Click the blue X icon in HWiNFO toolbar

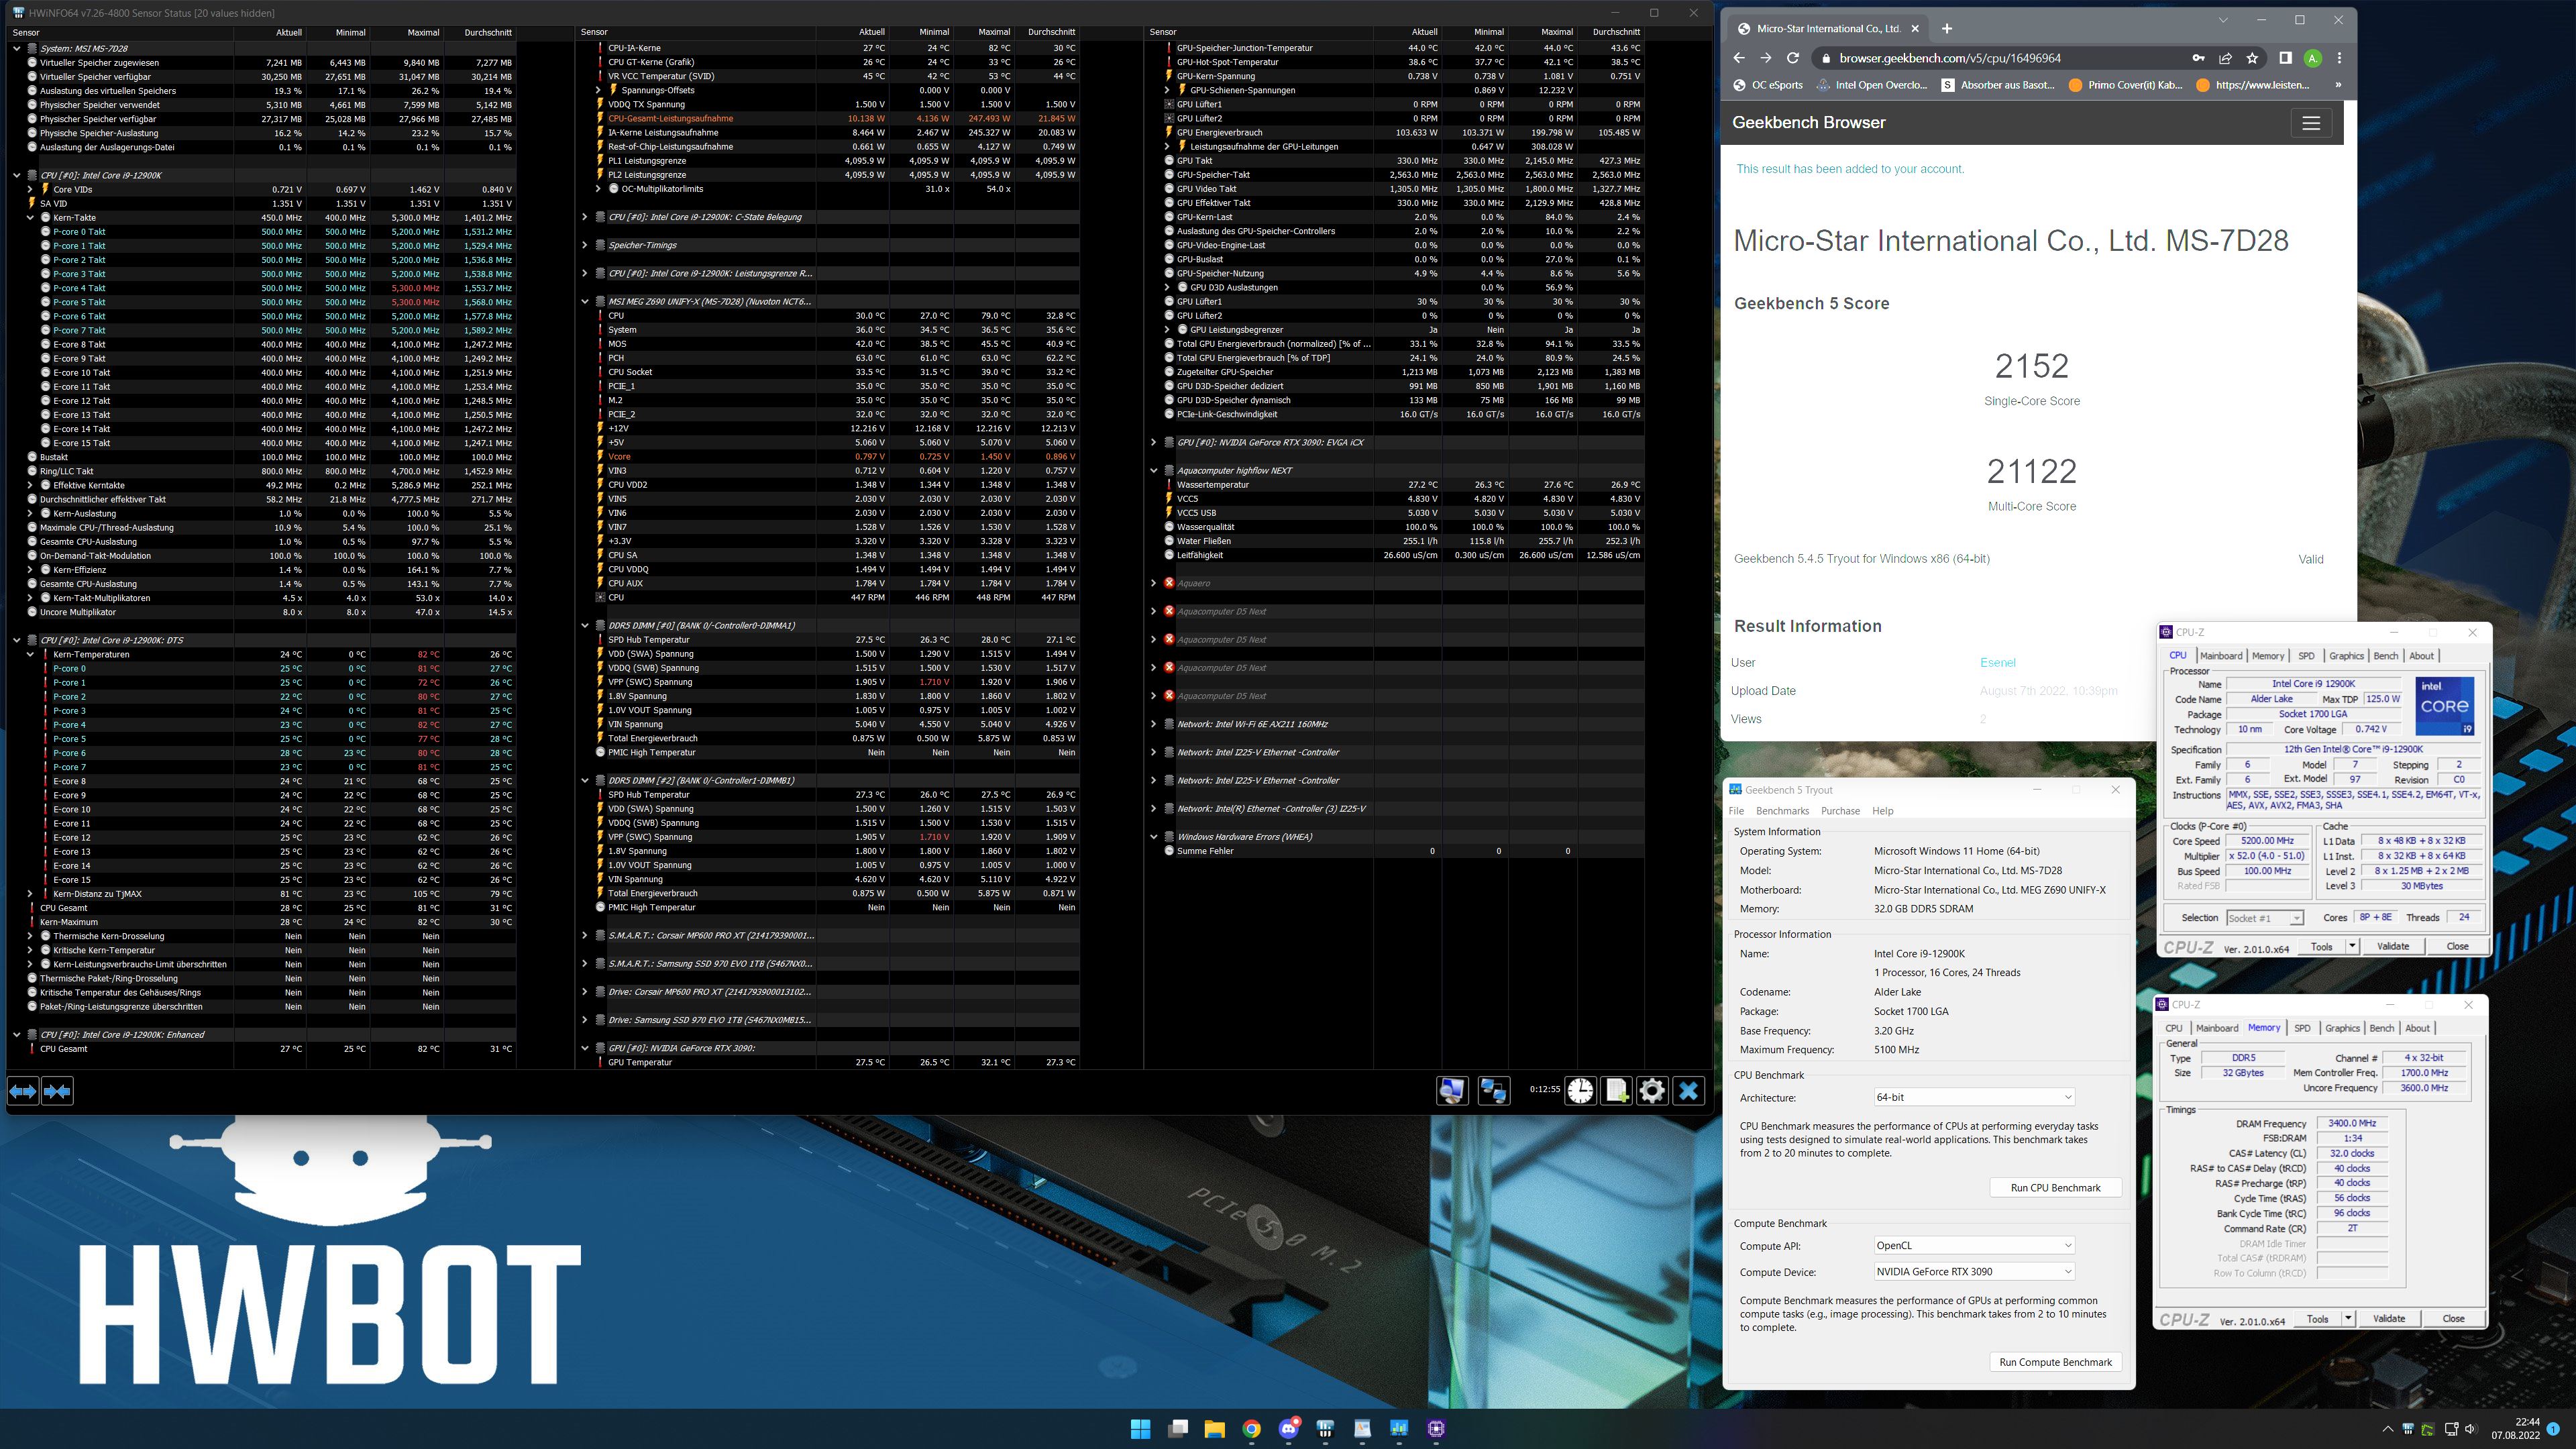(x=1689, y=1090)
